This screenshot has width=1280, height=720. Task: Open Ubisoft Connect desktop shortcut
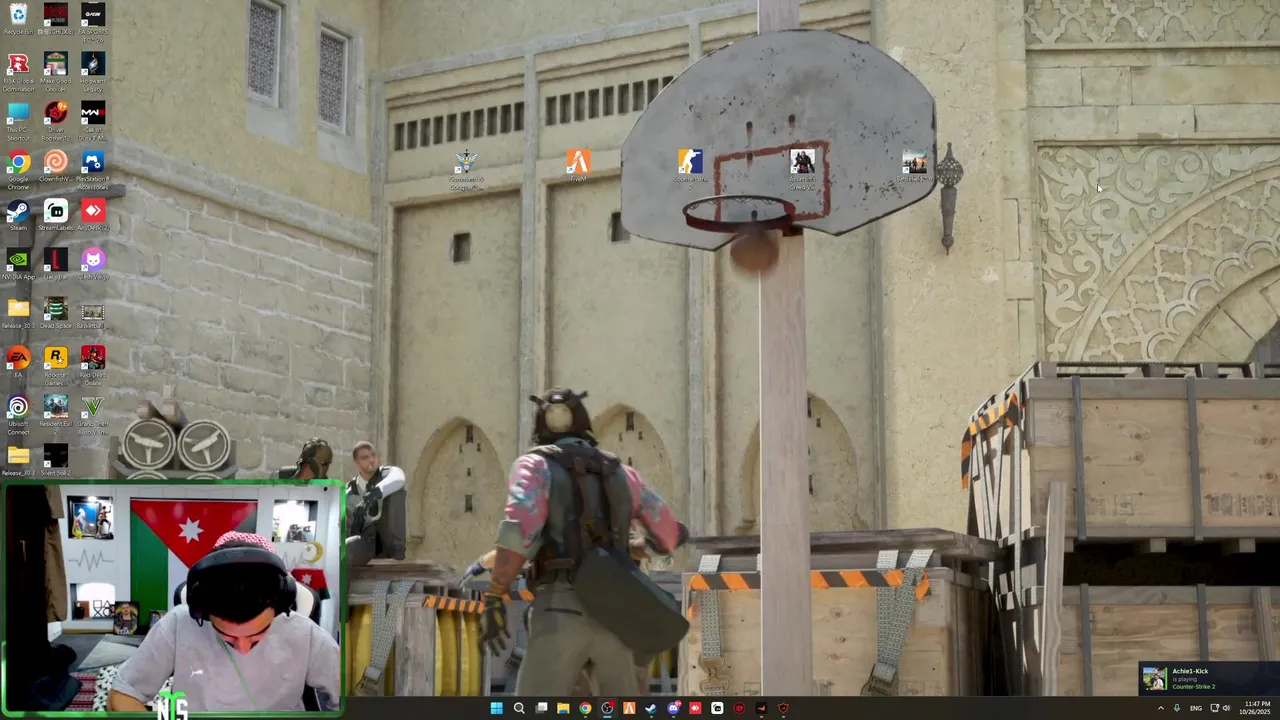tap(18, 413)
